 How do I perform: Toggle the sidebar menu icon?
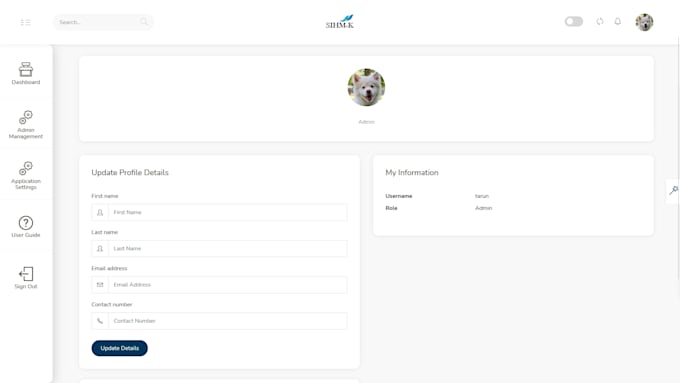click(x=26, y=22)
